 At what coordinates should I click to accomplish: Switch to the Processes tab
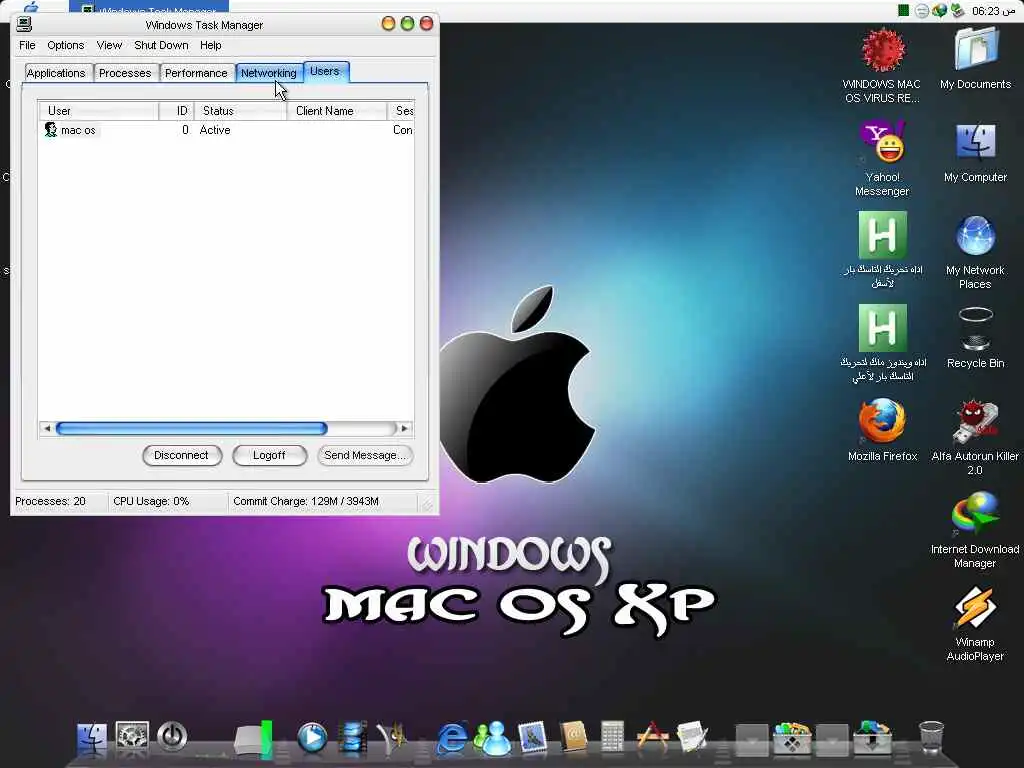pos(125,73)
